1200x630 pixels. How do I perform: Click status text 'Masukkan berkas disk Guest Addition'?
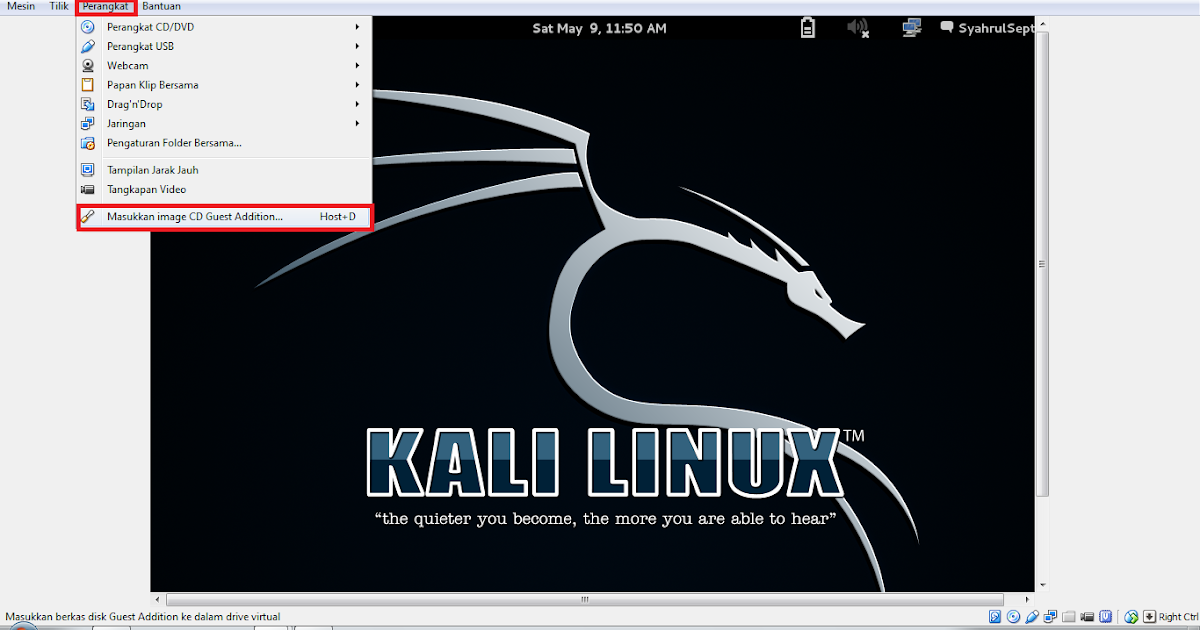point(143,617)
